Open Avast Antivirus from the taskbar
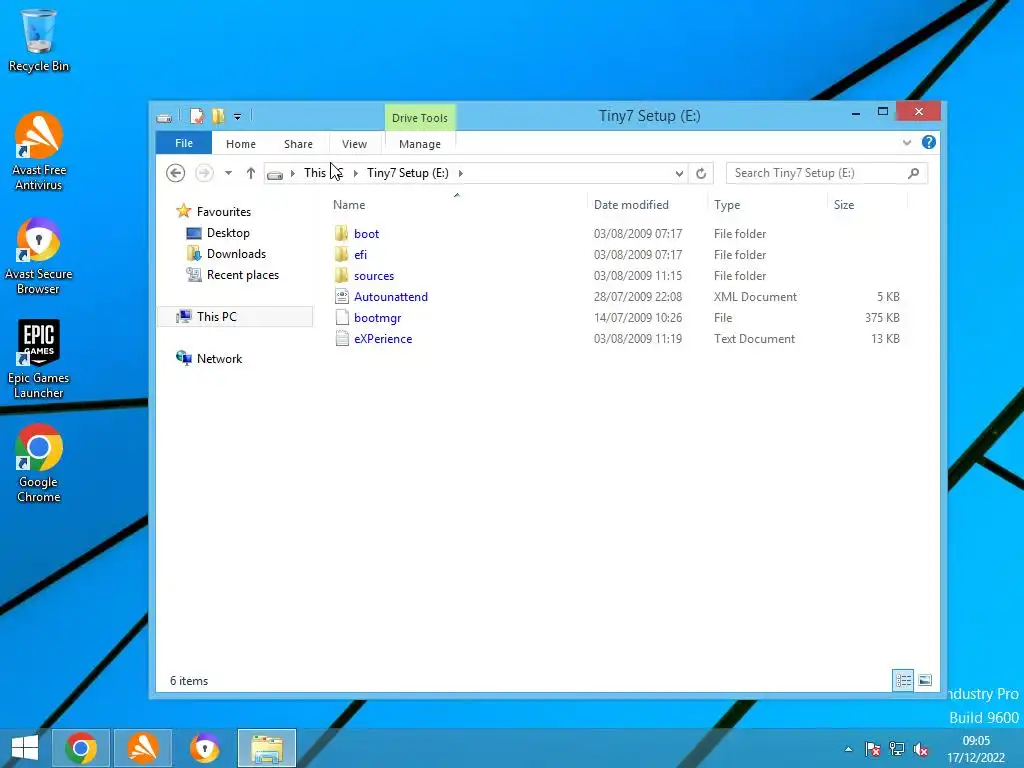 (142, 748)
